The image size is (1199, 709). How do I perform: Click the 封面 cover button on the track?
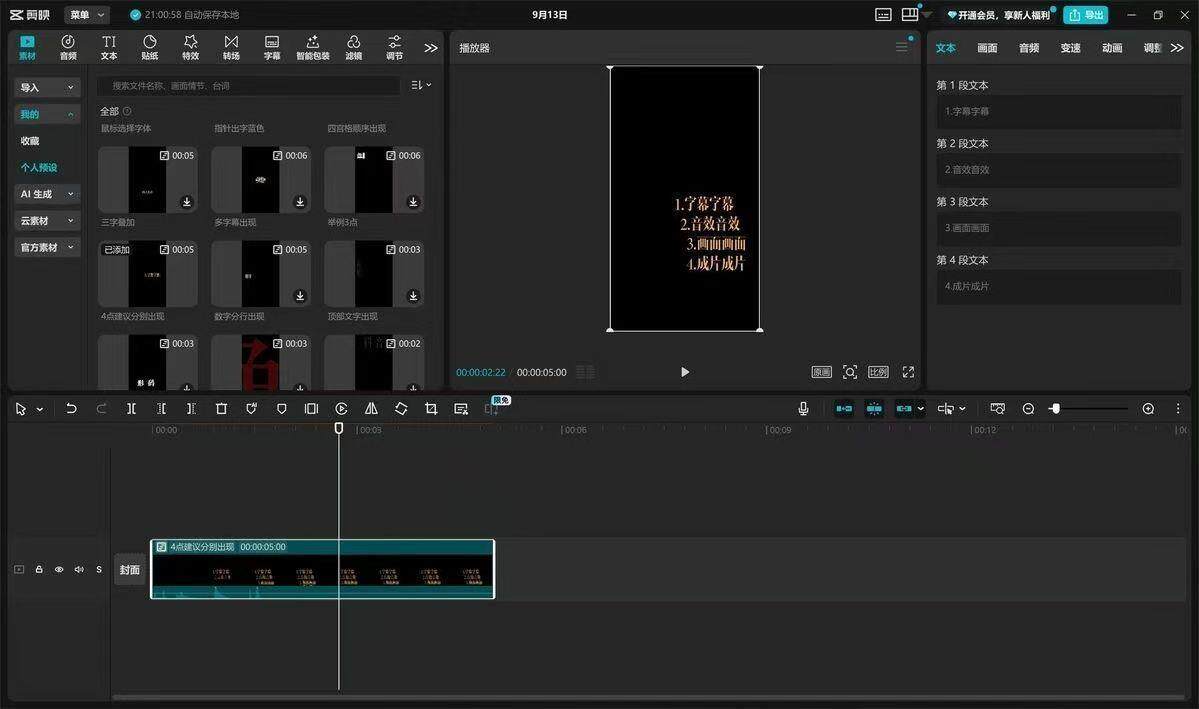coord(130,570)
